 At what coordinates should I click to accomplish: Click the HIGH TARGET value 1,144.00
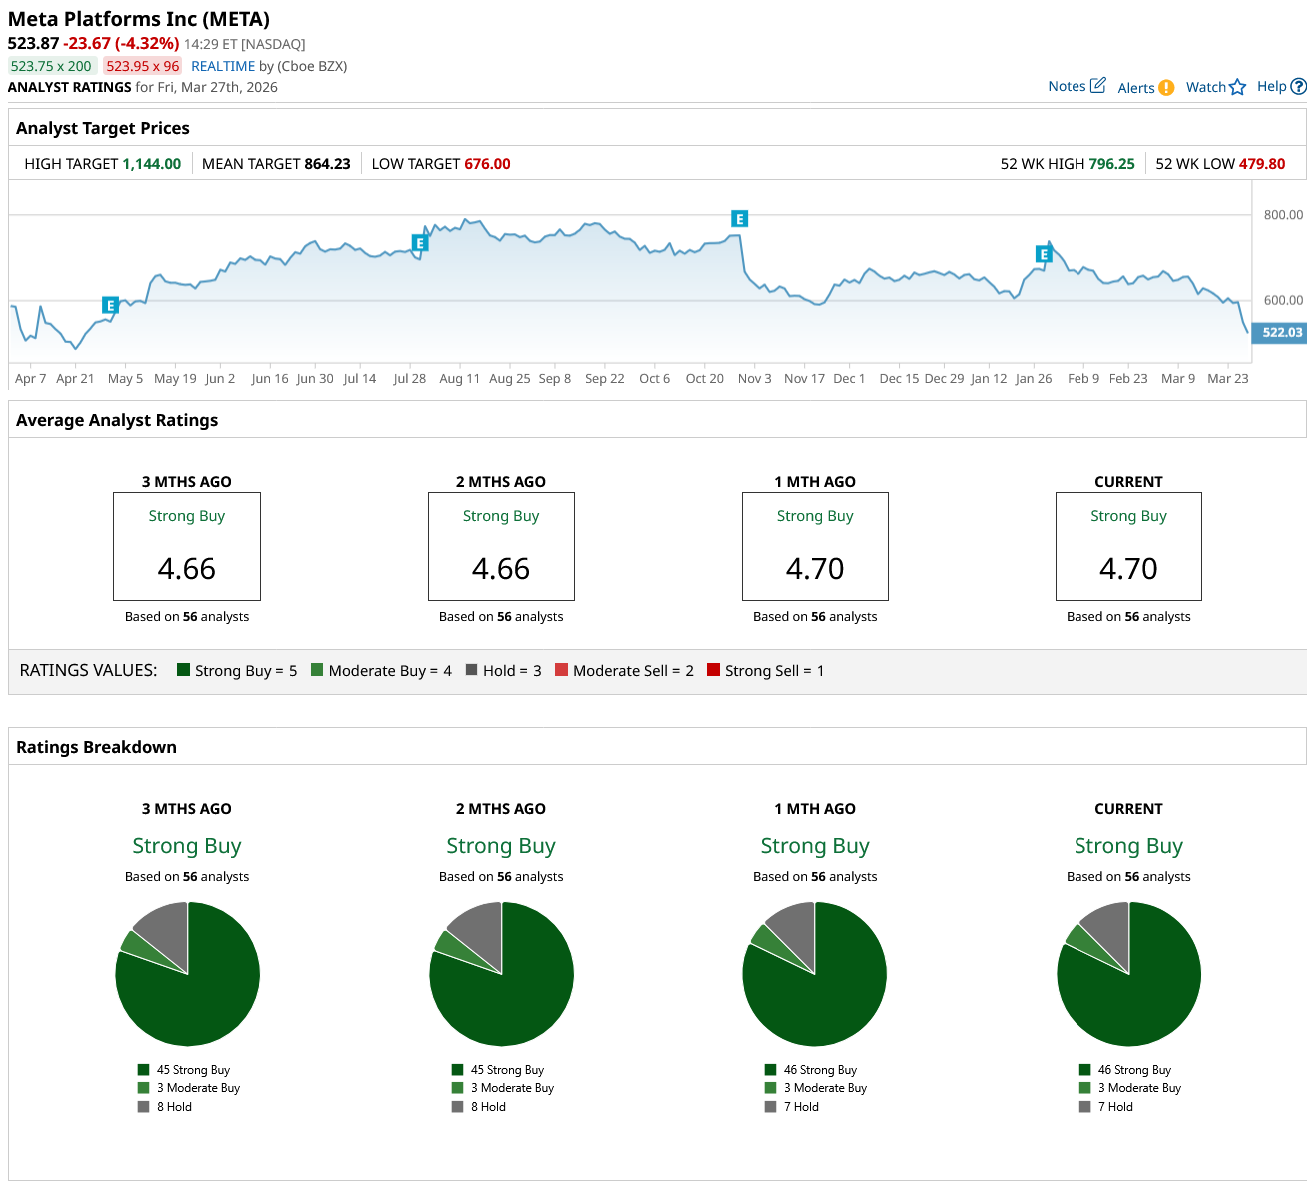pos(152,164)
